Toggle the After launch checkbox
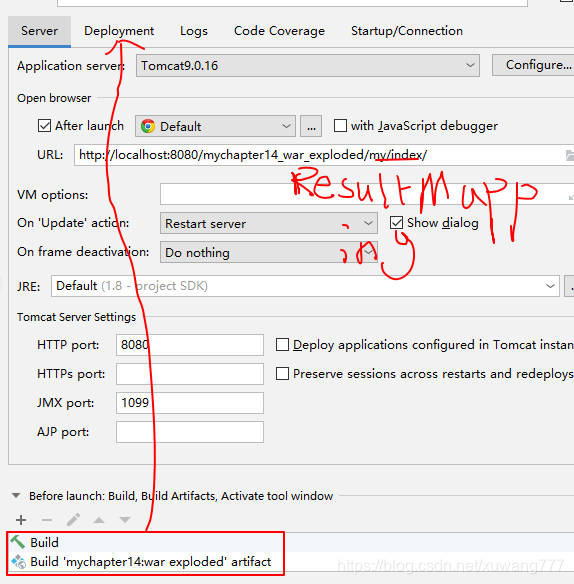The height and width of the screenshot is (584, 574). (44, 126)
